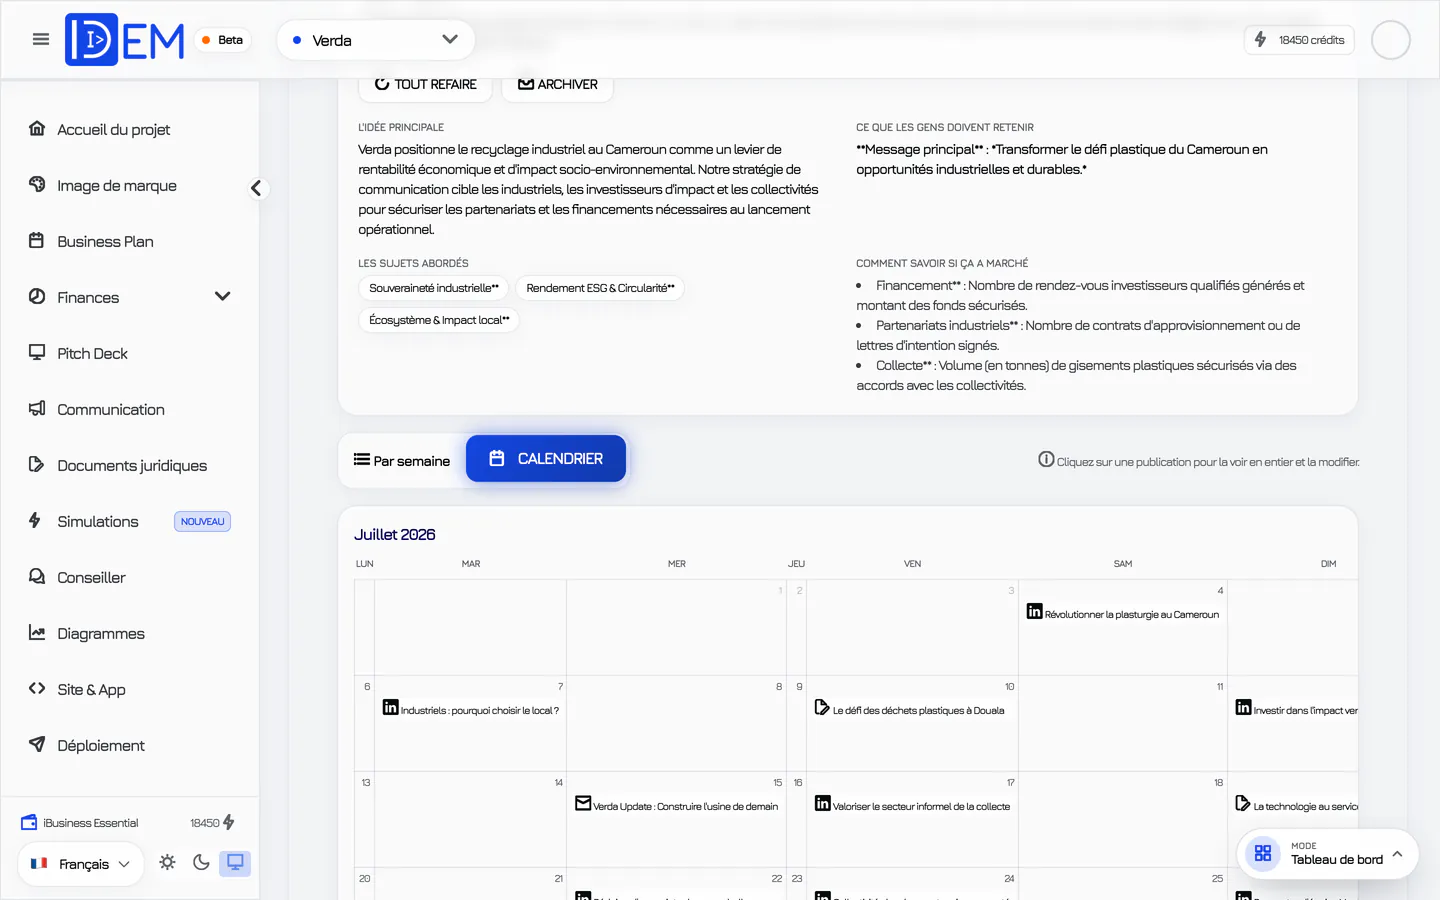Viewport: 1440px width, 900px height.
Task: Click the Beta label beside logo
Action: point(222,40)
